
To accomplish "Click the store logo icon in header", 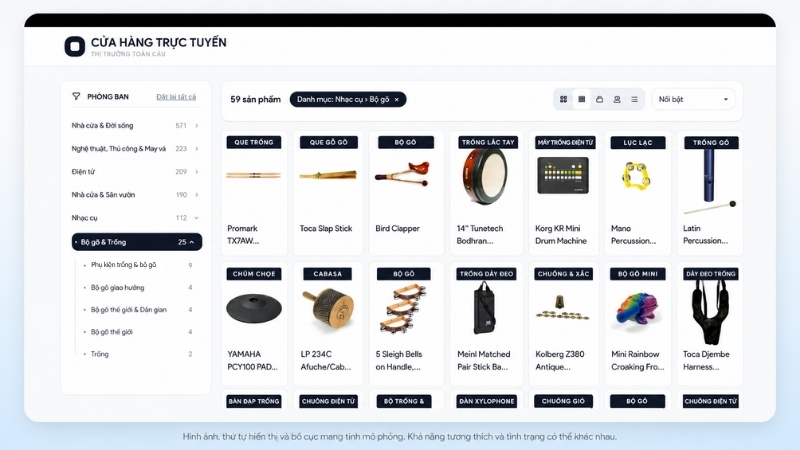I will click(74, 46).
